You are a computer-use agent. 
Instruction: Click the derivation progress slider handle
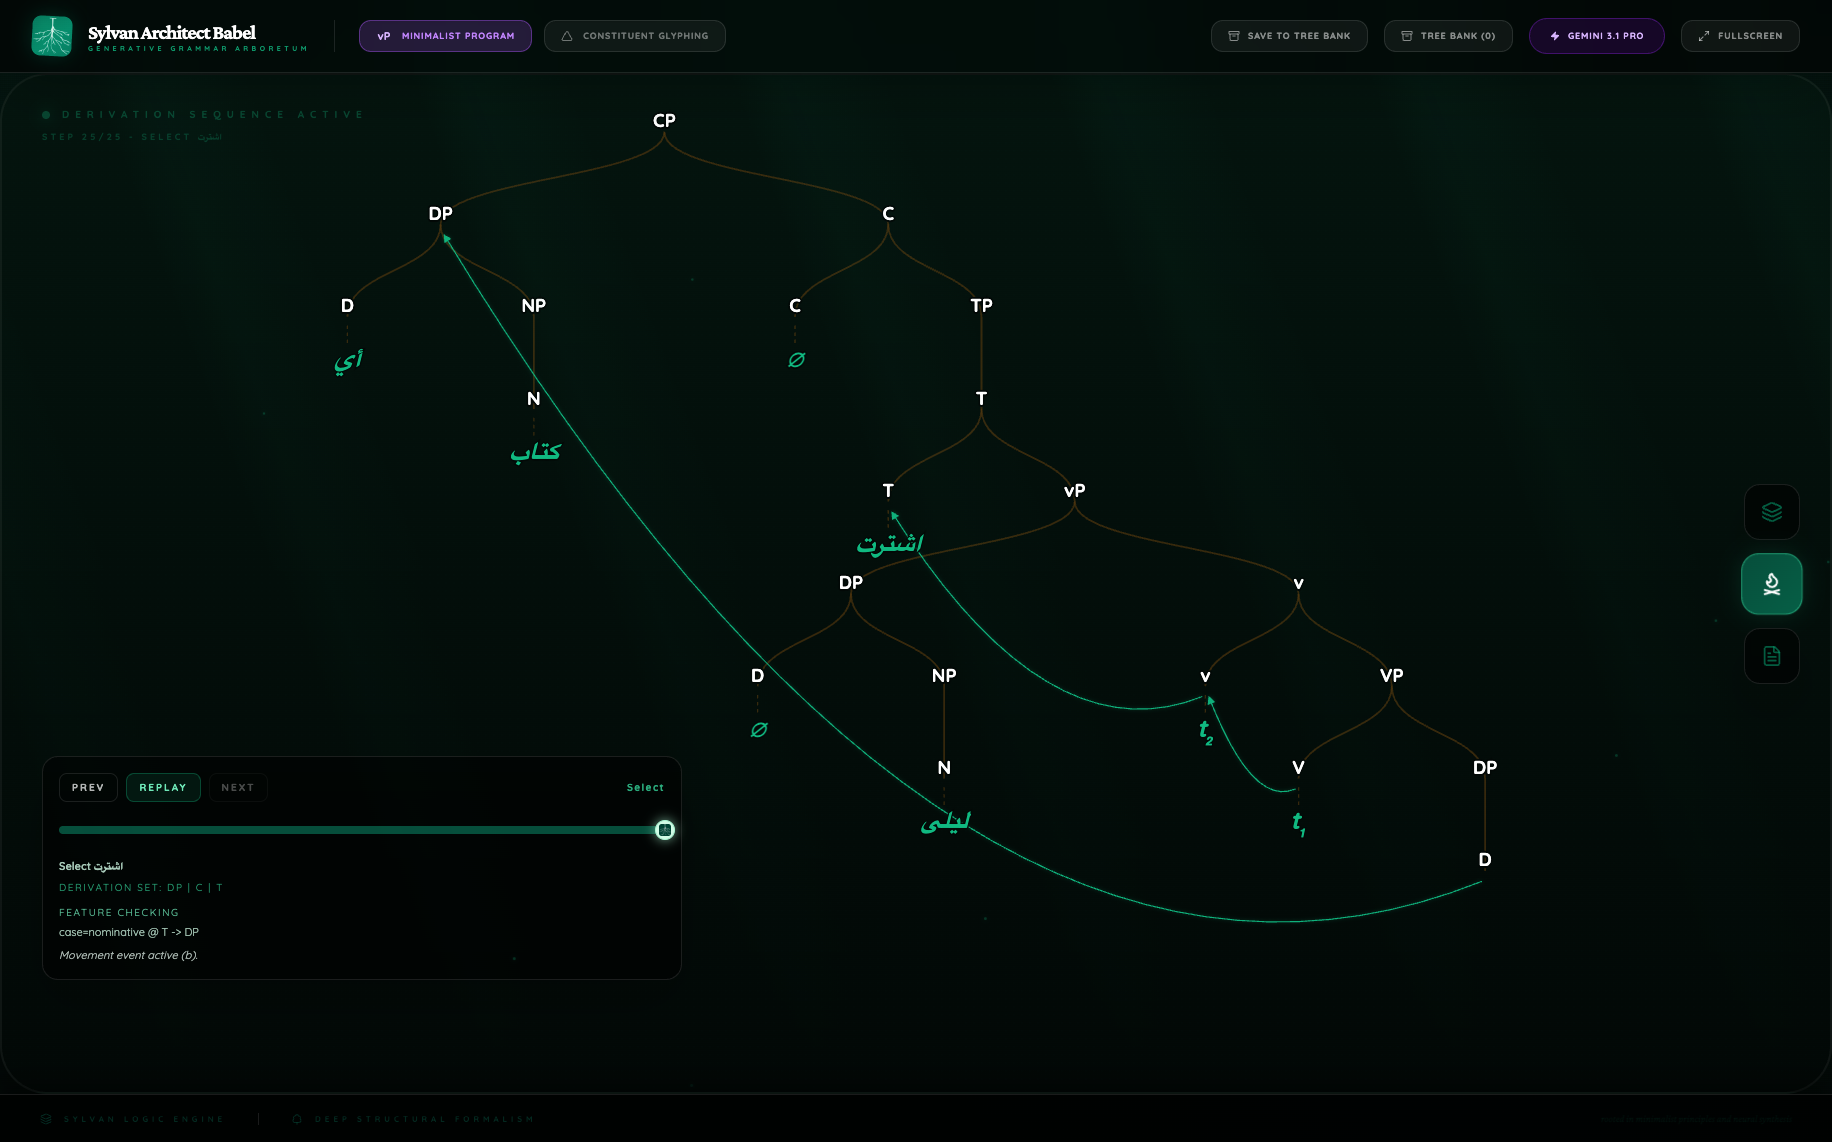click(665, 830)
